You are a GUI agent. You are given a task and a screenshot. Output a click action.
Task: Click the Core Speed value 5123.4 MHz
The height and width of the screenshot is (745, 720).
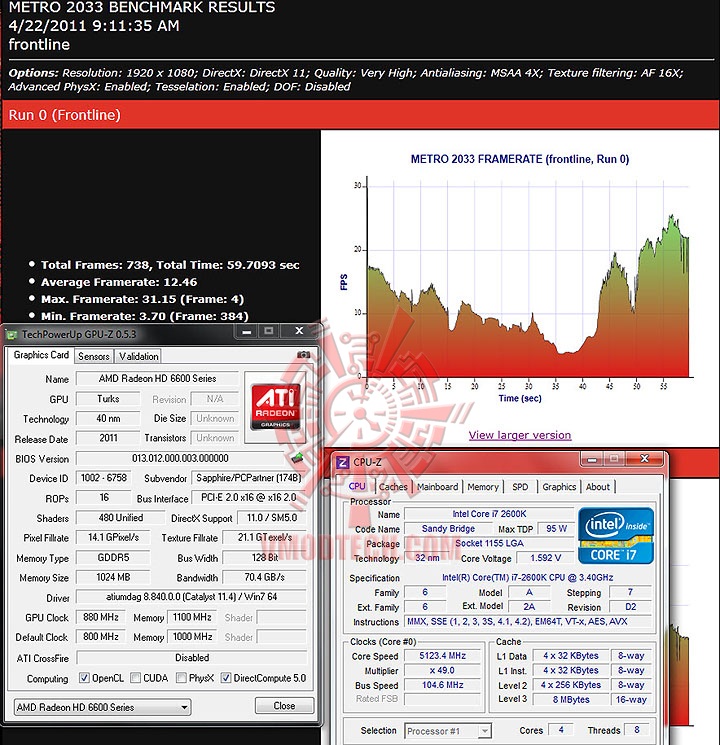[442, 656]
